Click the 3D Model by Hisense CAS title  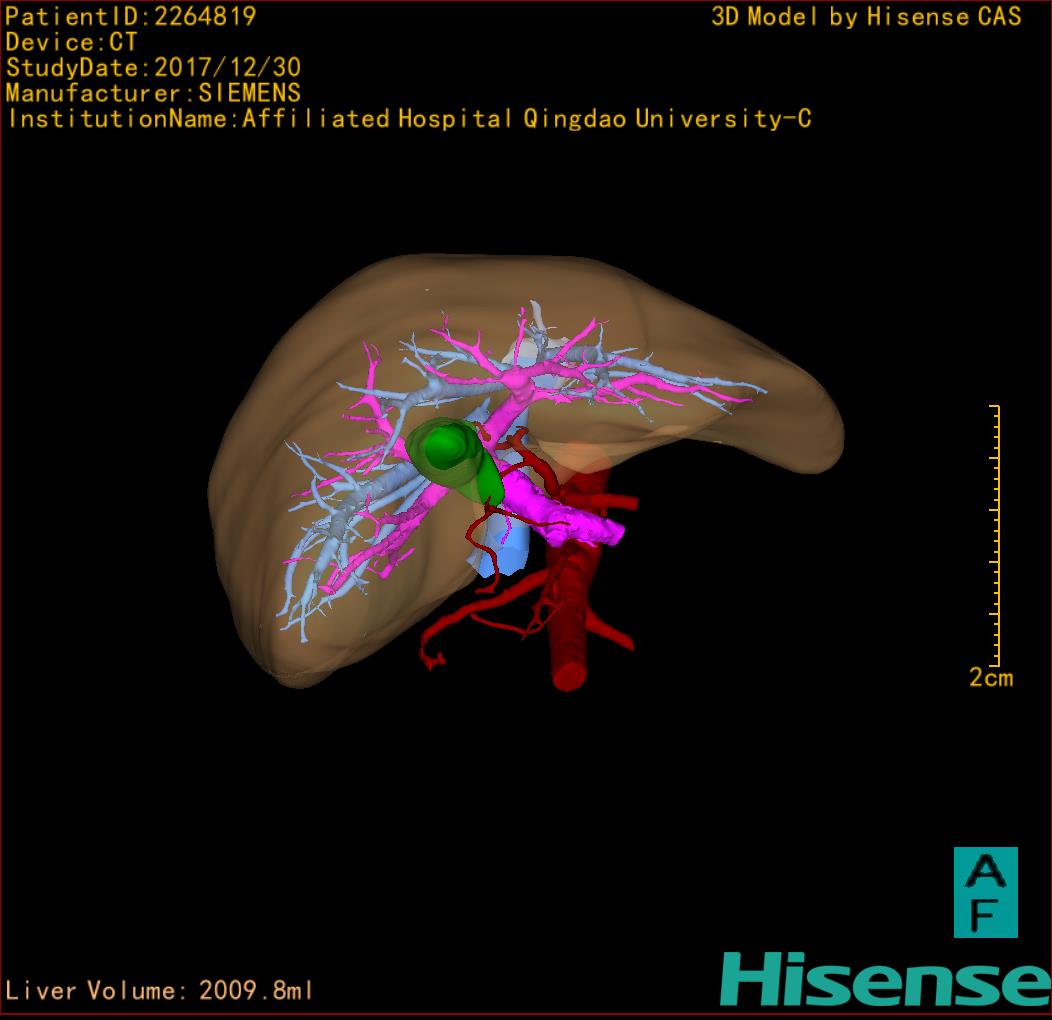866,16
